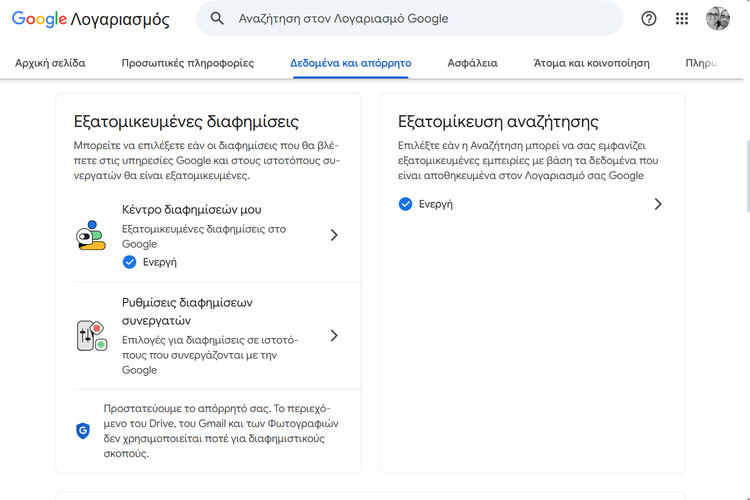This screenshot has height=500, width=750.
Task: Click Ενεργή checkmark under Εξατομίκευση αναζήτησης
Action: [x=405, y=204]
